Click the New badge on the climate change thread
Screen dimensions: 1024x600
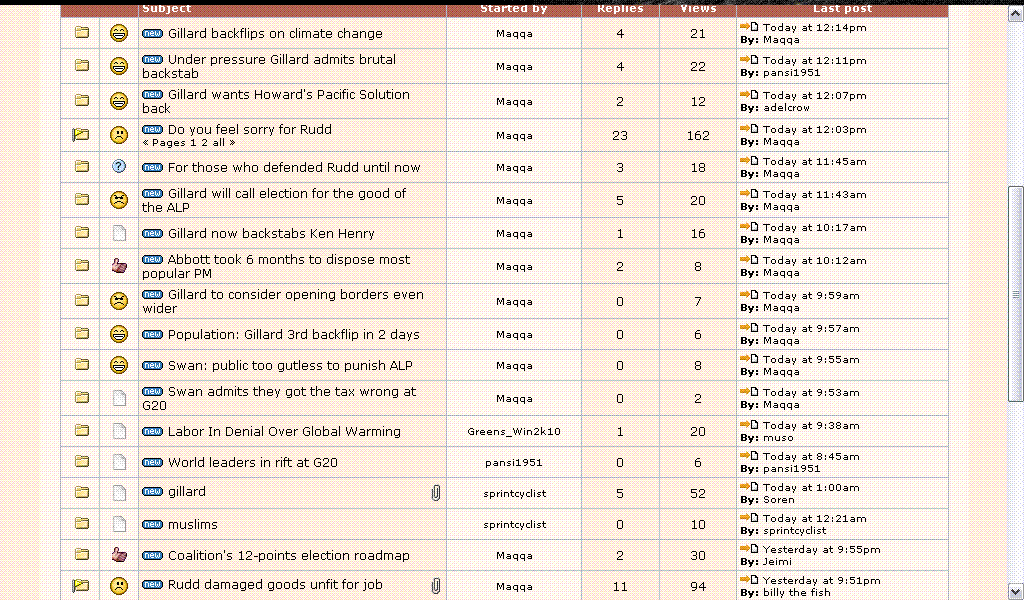[x=152, y=33]
